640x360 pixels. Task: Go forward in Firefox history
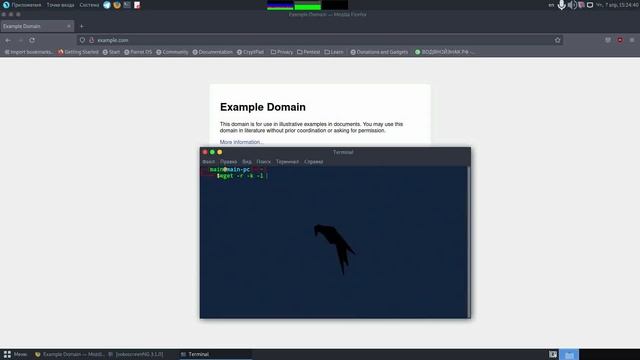(x=20, y=40)
